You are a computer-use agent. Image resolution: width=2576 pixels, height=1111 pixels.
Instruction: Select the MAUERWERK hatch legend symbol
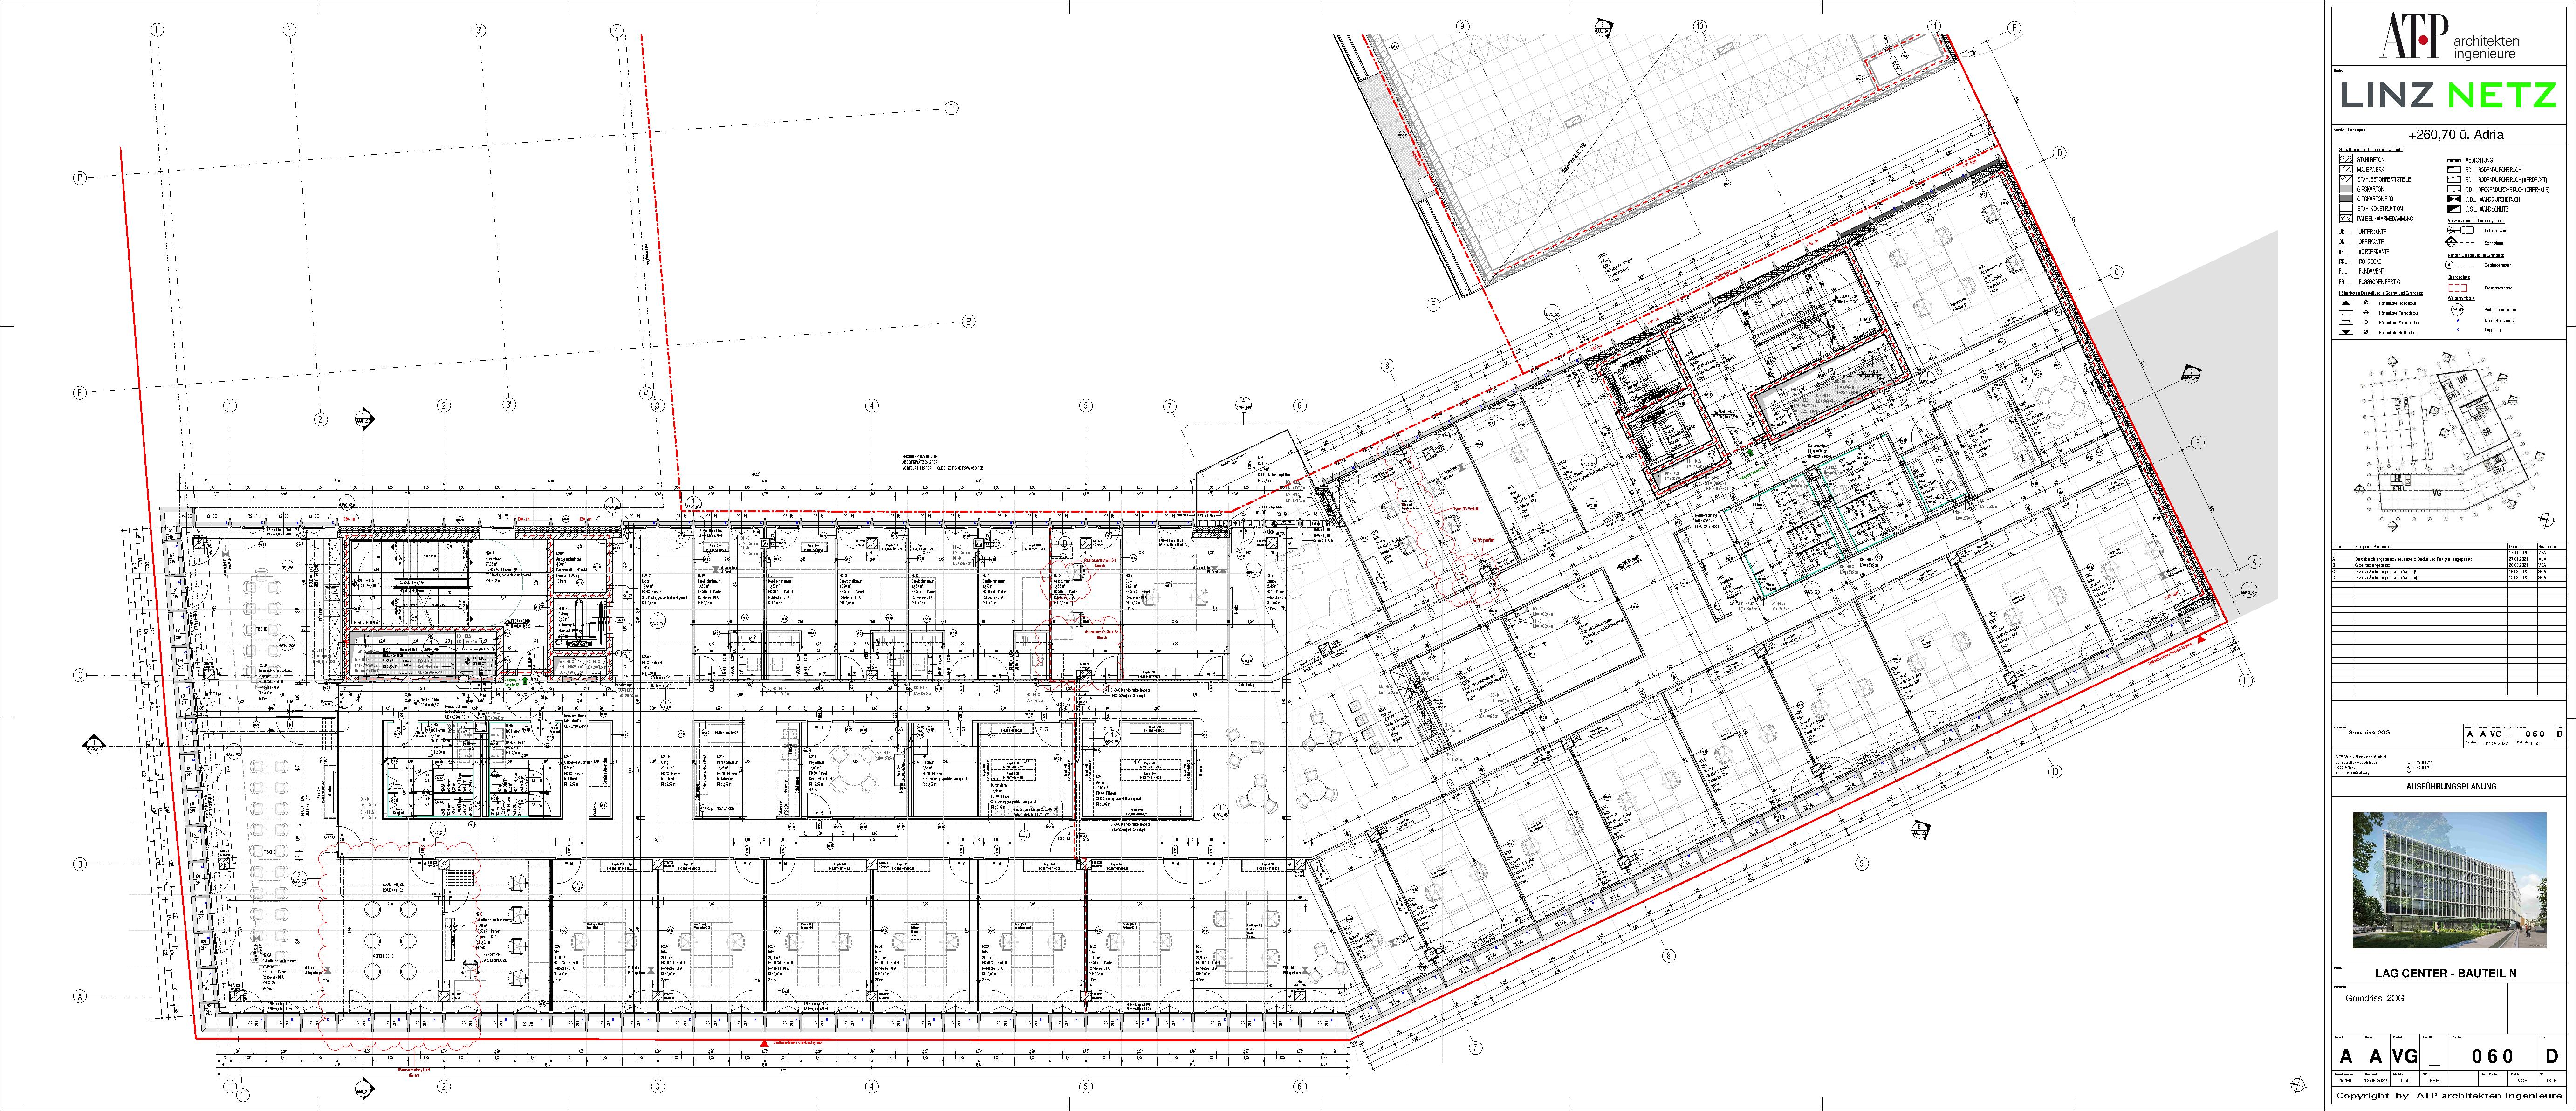2346,169
